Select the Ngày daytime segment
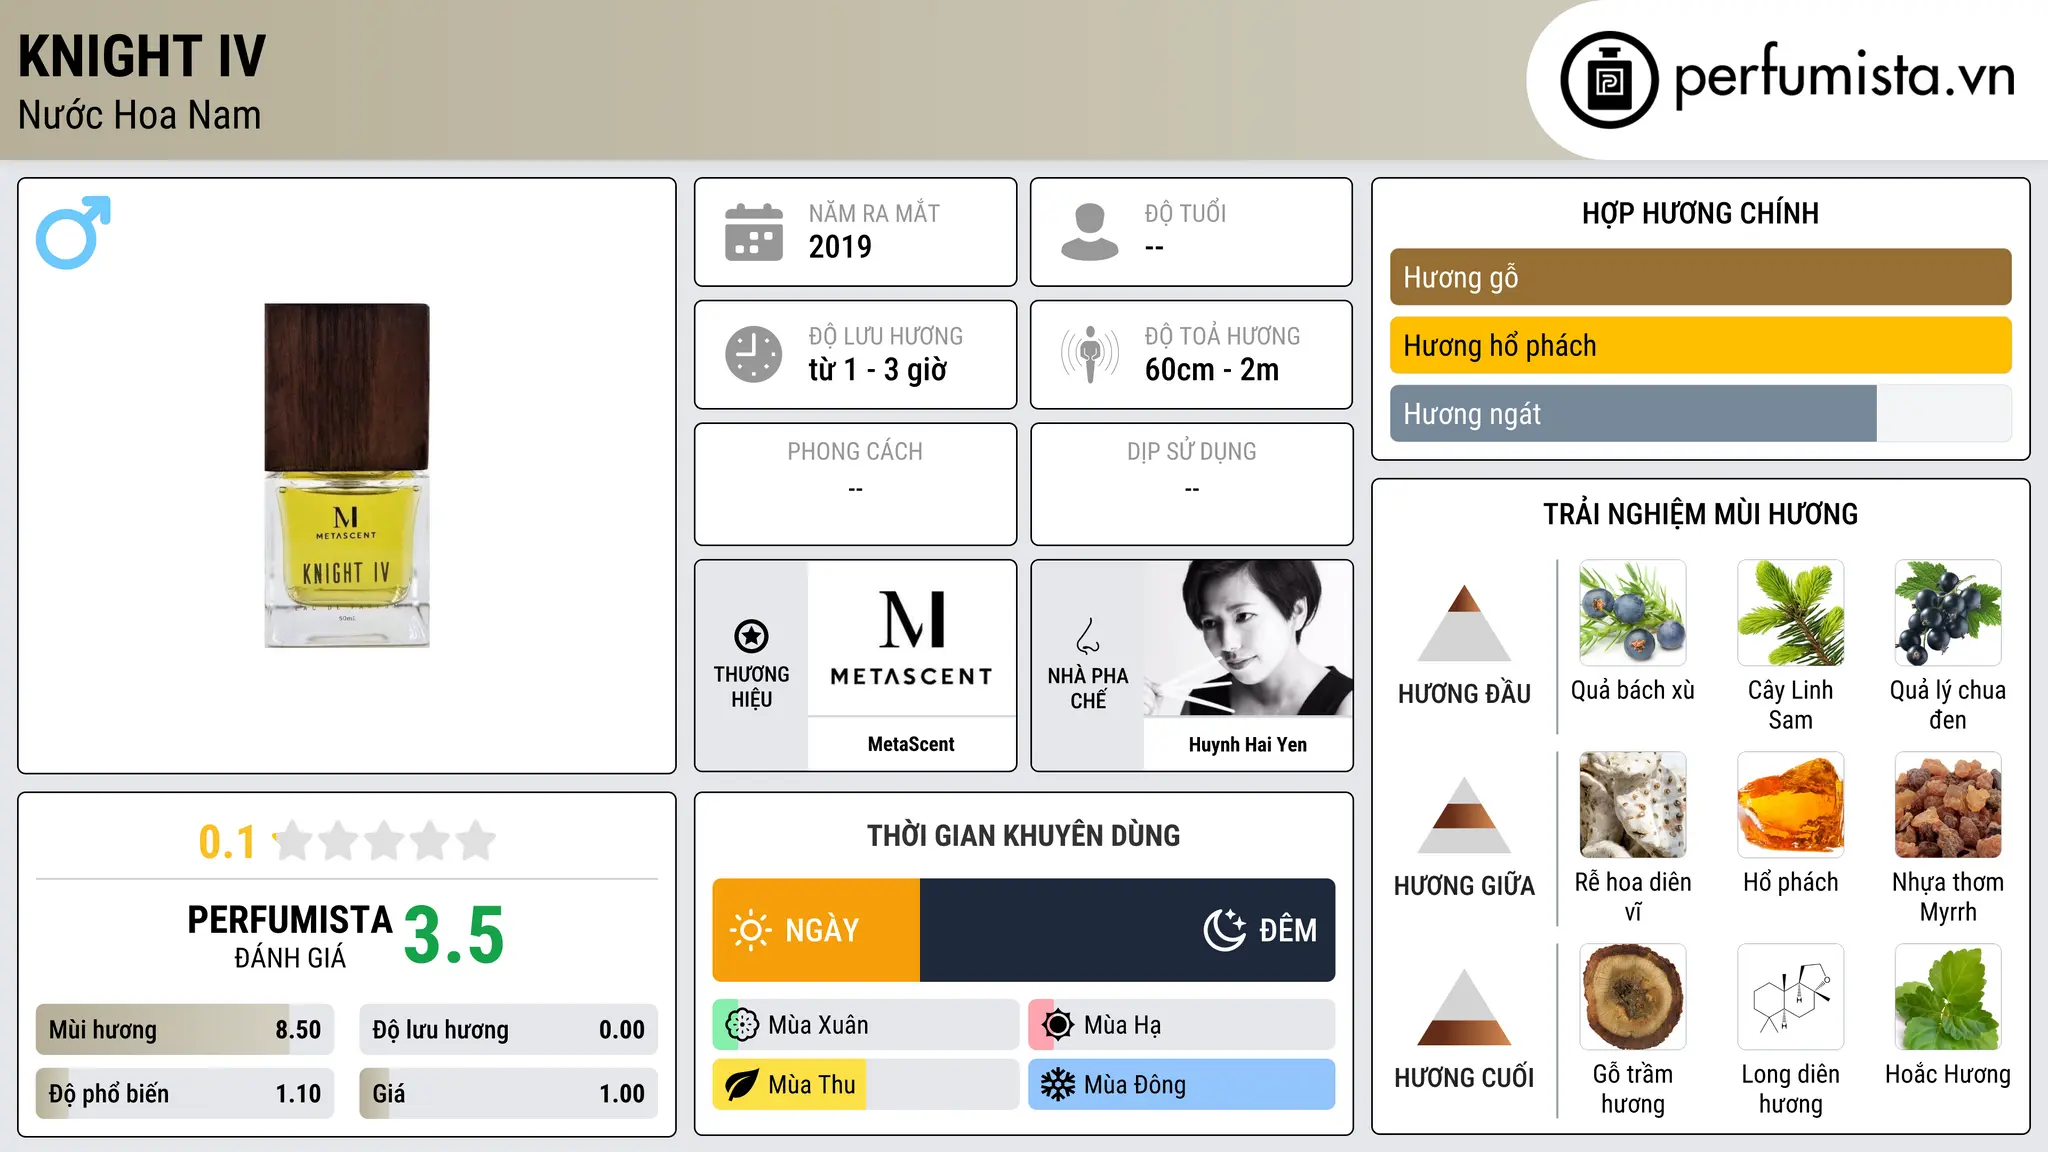Viewport: 2048px width, 1152px height. (x=816, y=930)
